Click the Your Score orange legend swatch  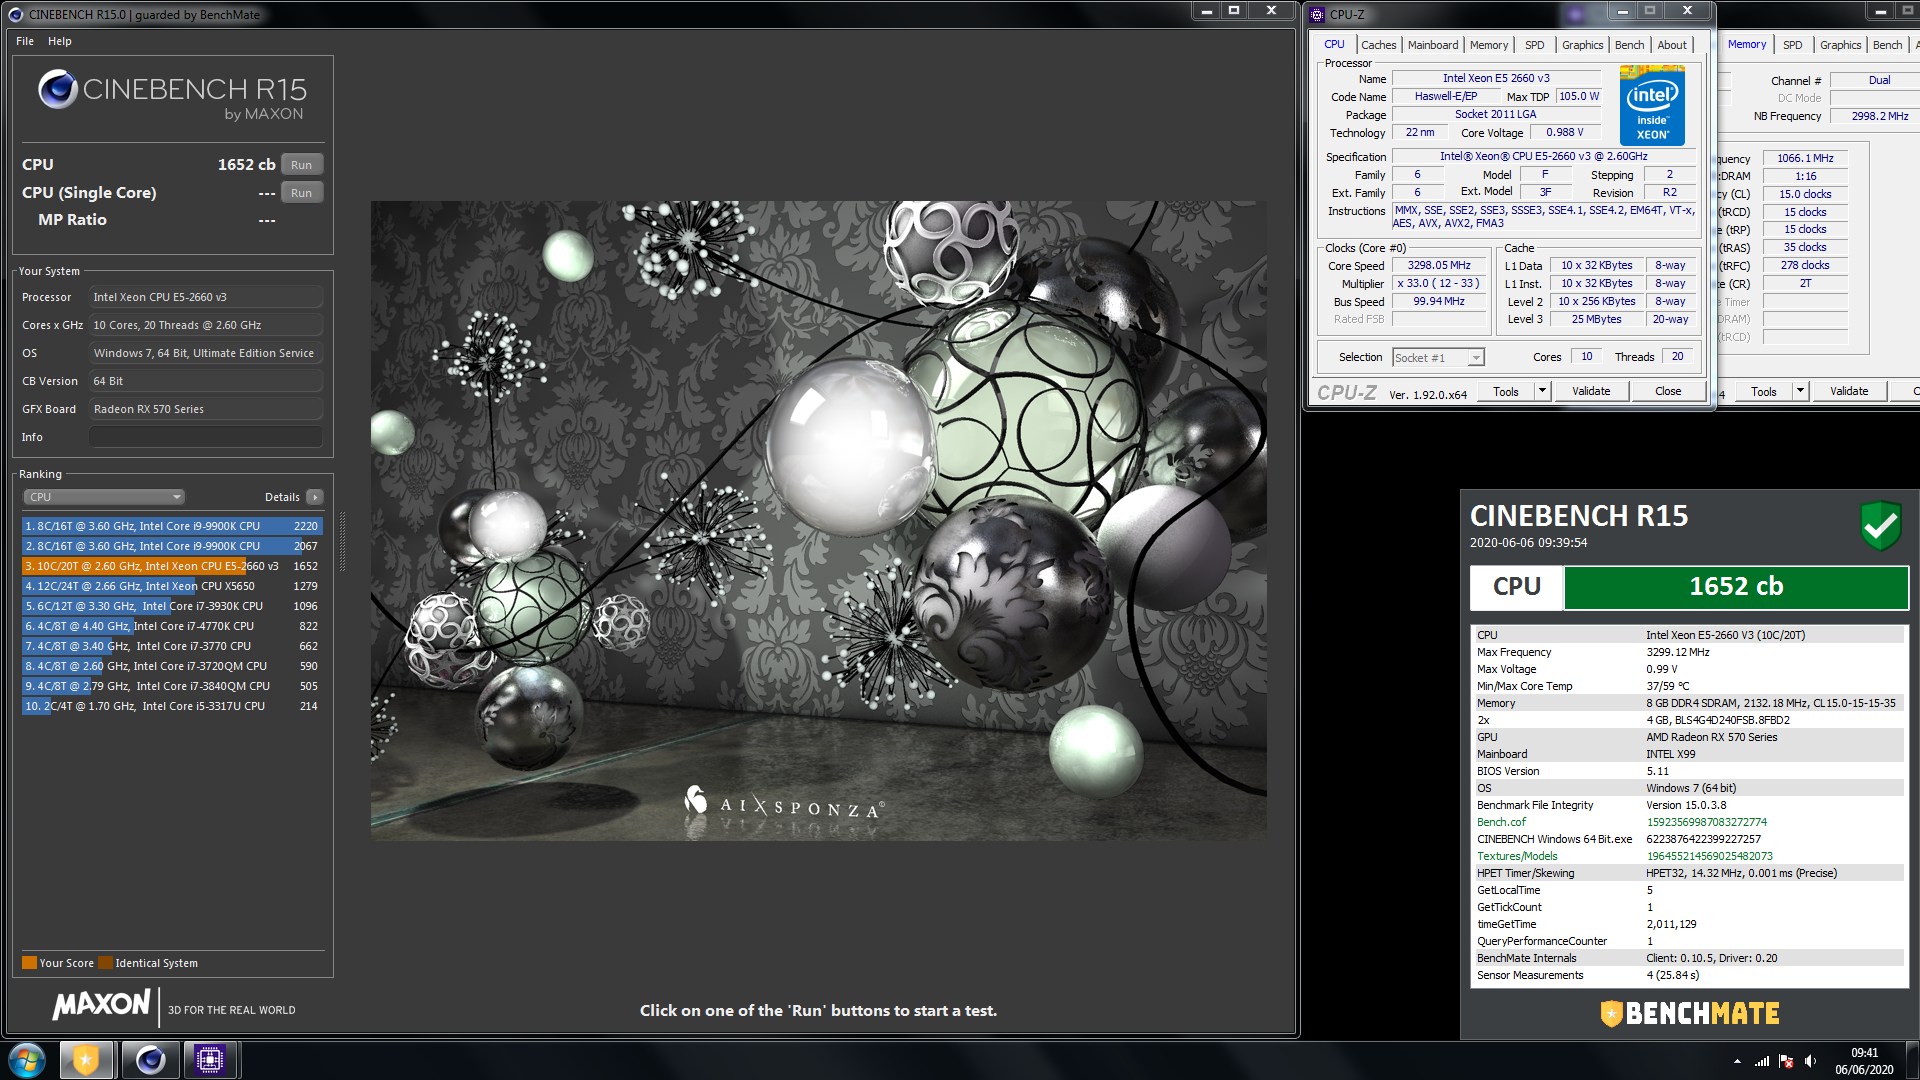click(x=29, y=963)
